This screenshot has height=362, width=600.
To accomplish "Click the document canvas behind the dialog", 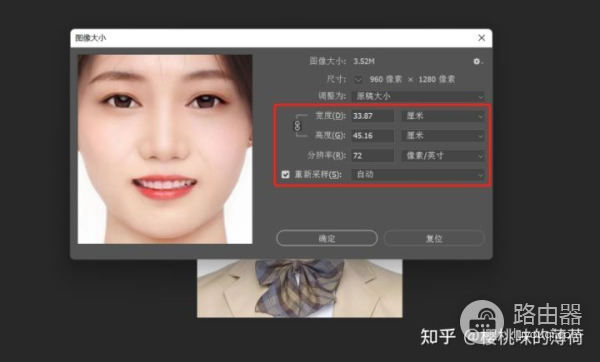I will click(300, 288).
